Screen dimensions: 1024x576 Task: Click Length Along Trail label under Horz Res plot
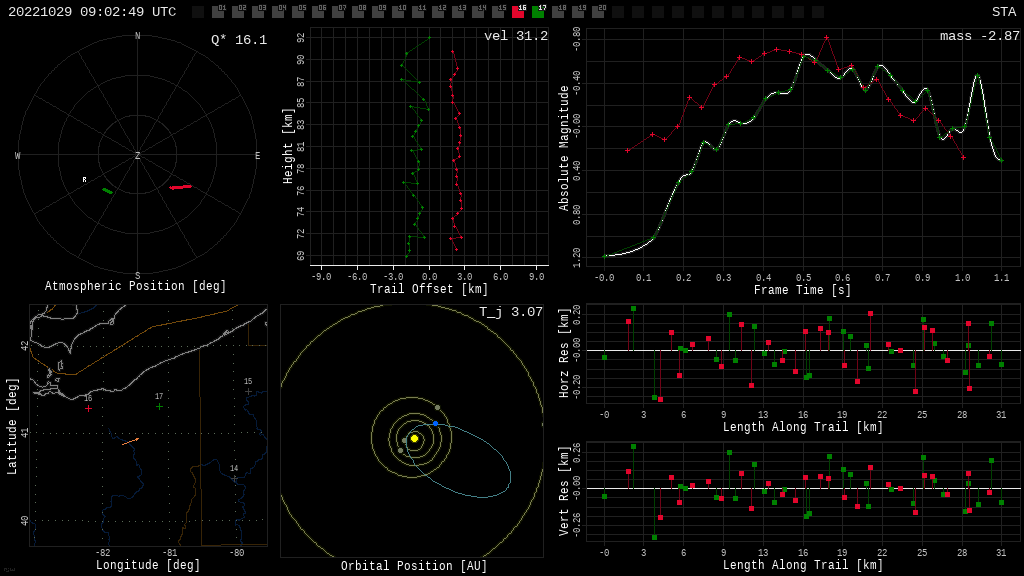(803, 426)
